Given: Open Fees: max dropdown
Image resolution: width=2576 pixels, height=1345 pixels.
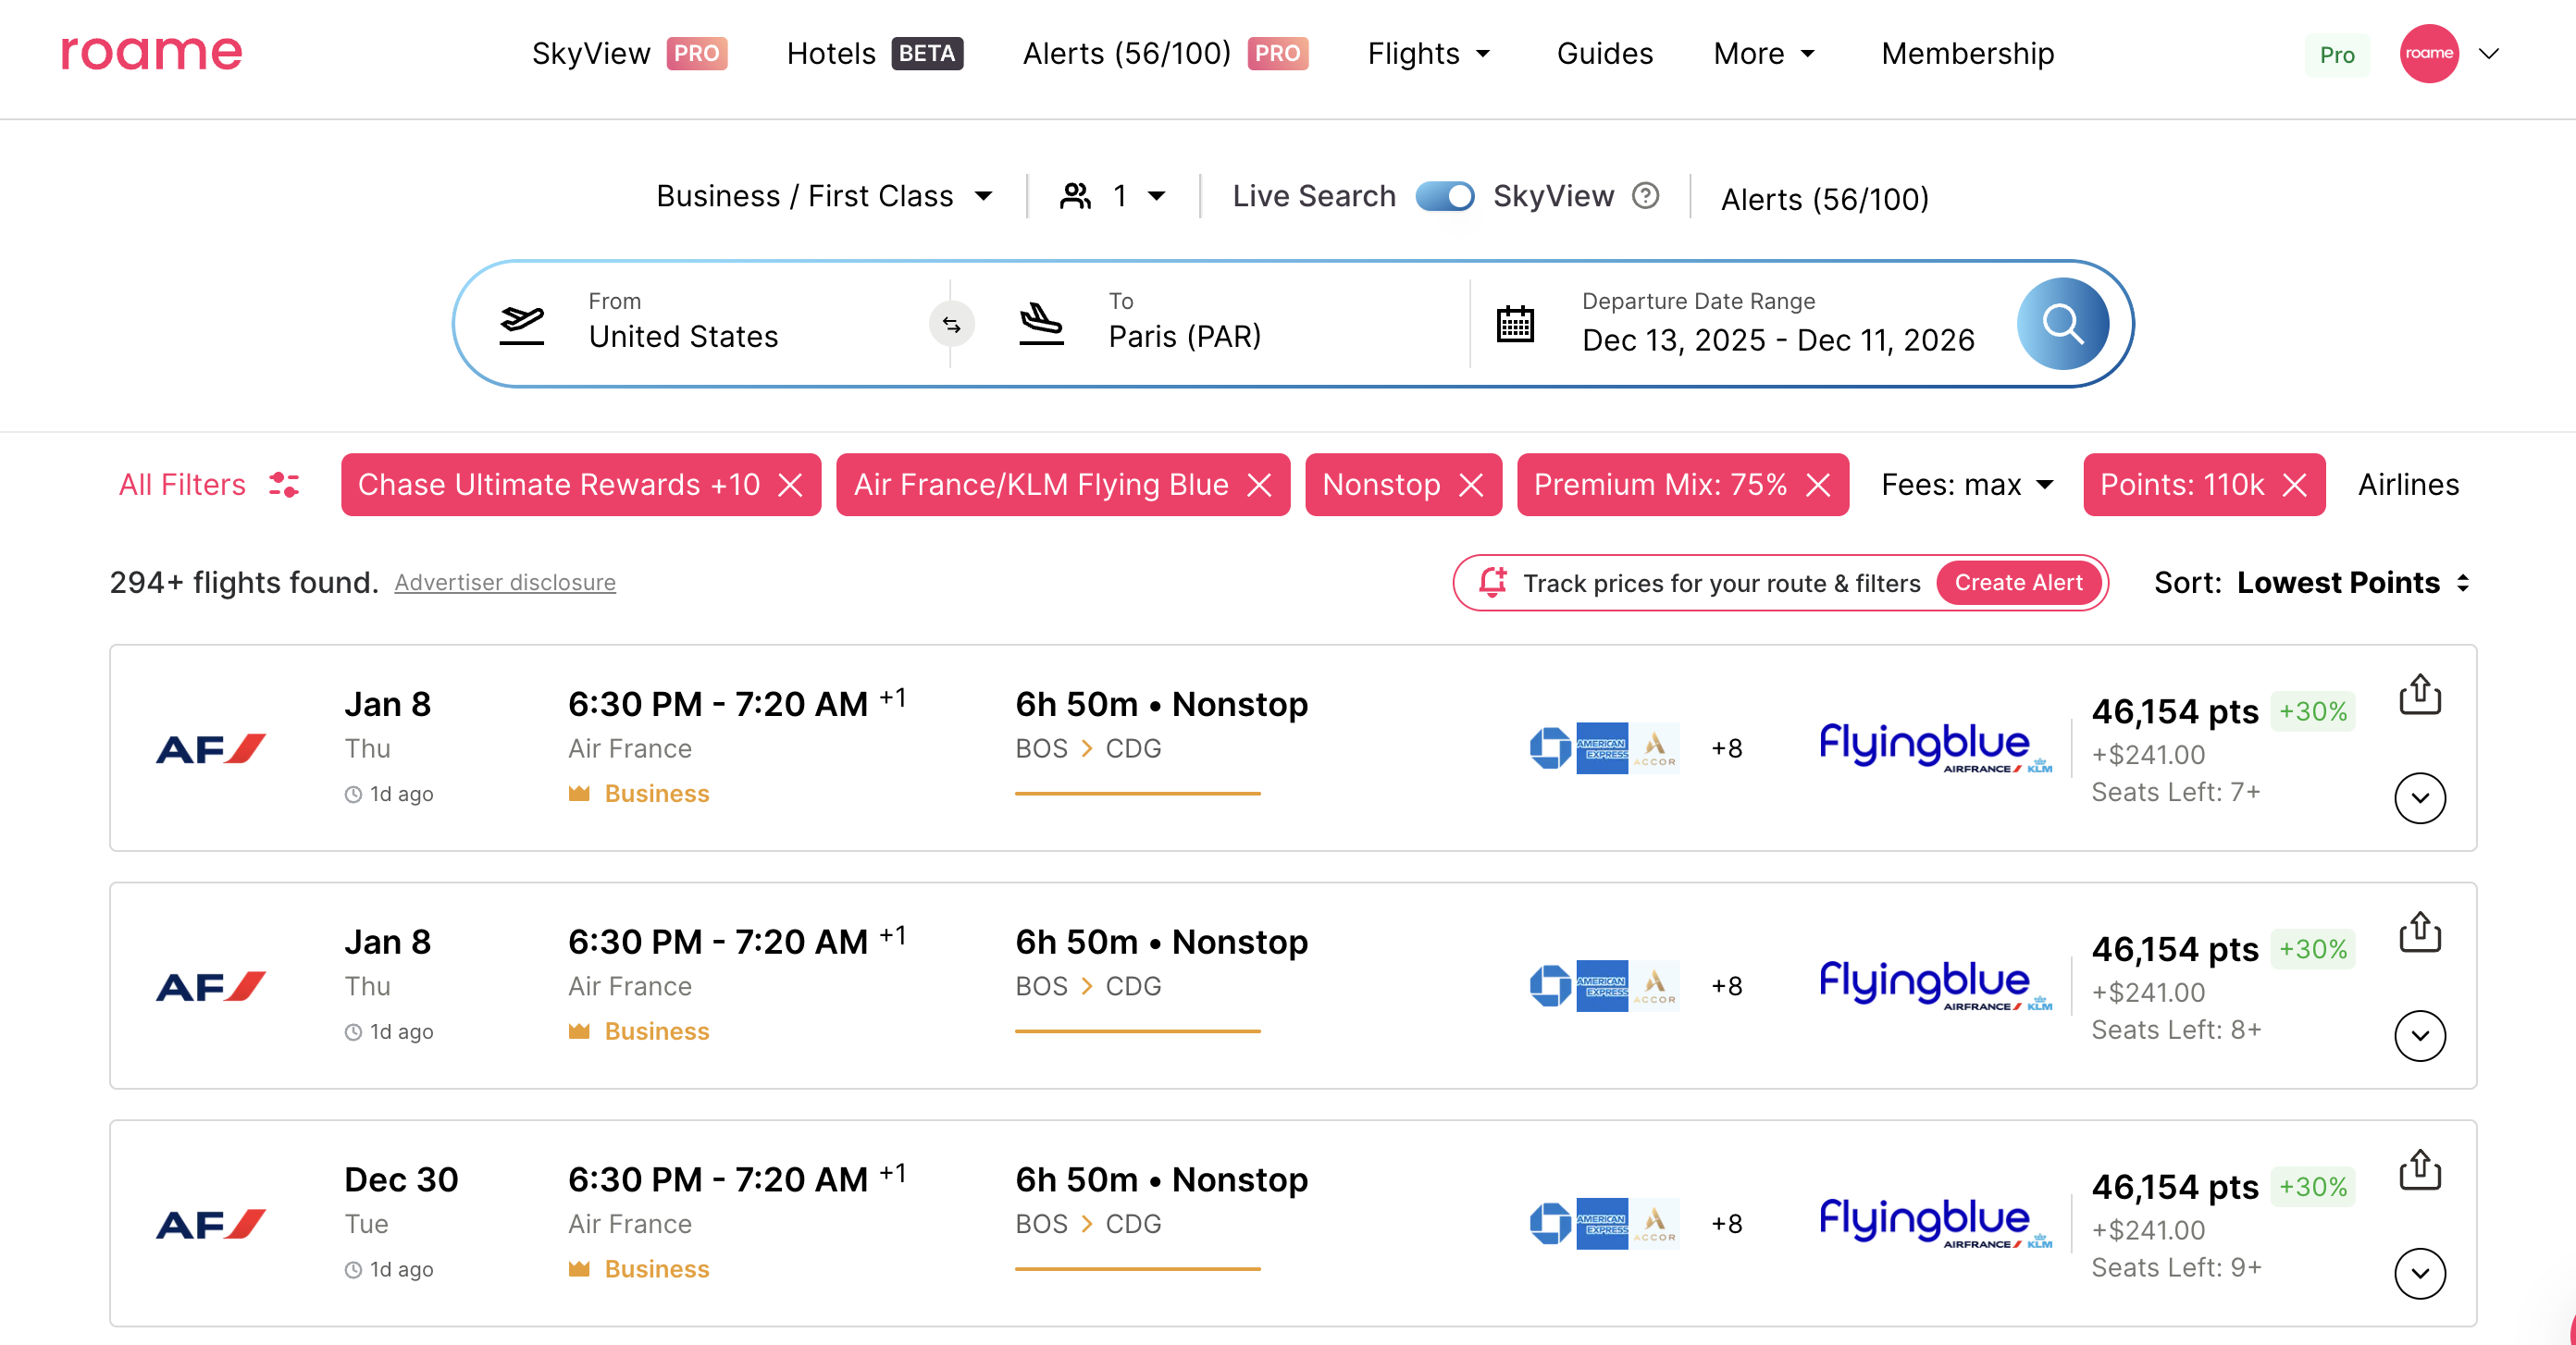Looking at the screenshot, I should click(x=1966, y=485).
